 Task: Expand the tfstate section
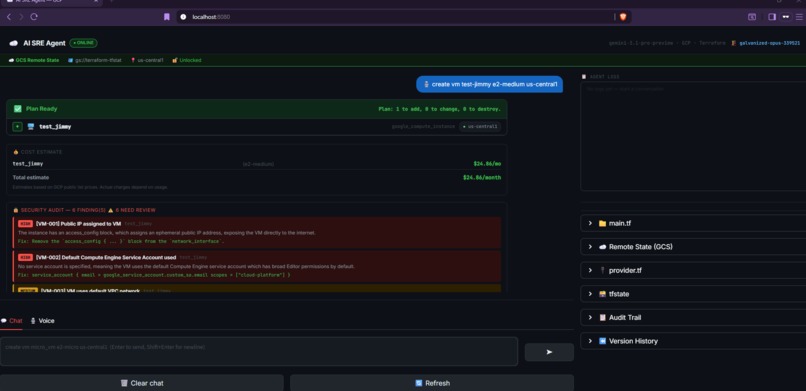(x=693, y=294)
